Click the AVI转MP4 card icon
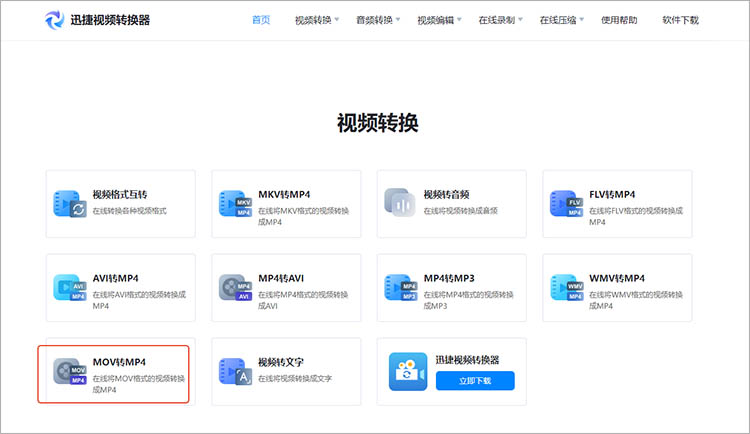750x434 pixels. pyautogui.click(x=70, y=288)
